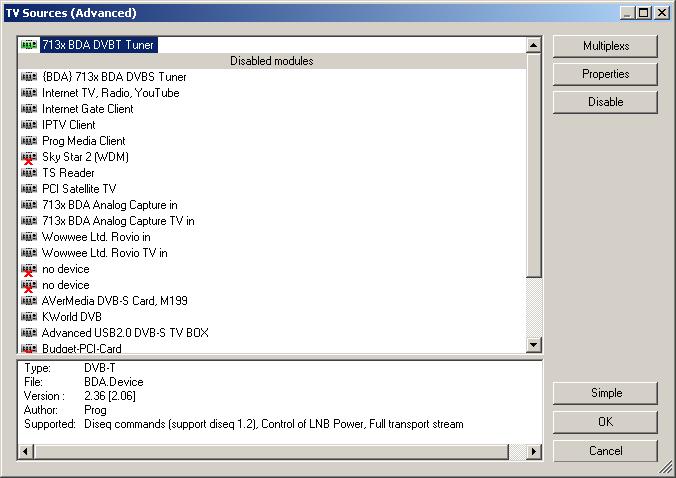Viewport: 676px width, 478px height.
Task: Click the KWorld DVB device icon
Action: tap(28, 317)
